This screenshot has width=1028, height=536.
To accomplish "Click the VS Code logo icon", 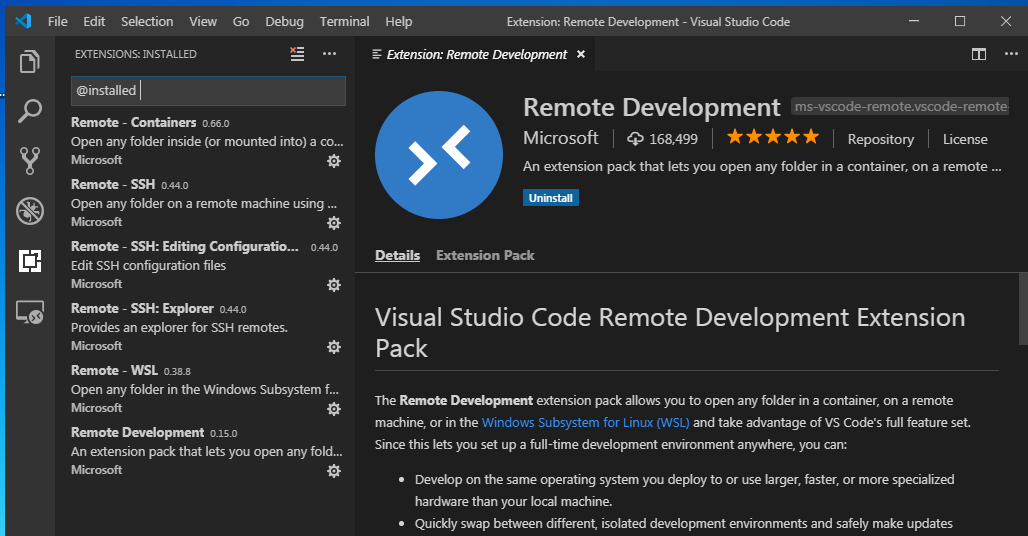I will click(x=23, y=21).
